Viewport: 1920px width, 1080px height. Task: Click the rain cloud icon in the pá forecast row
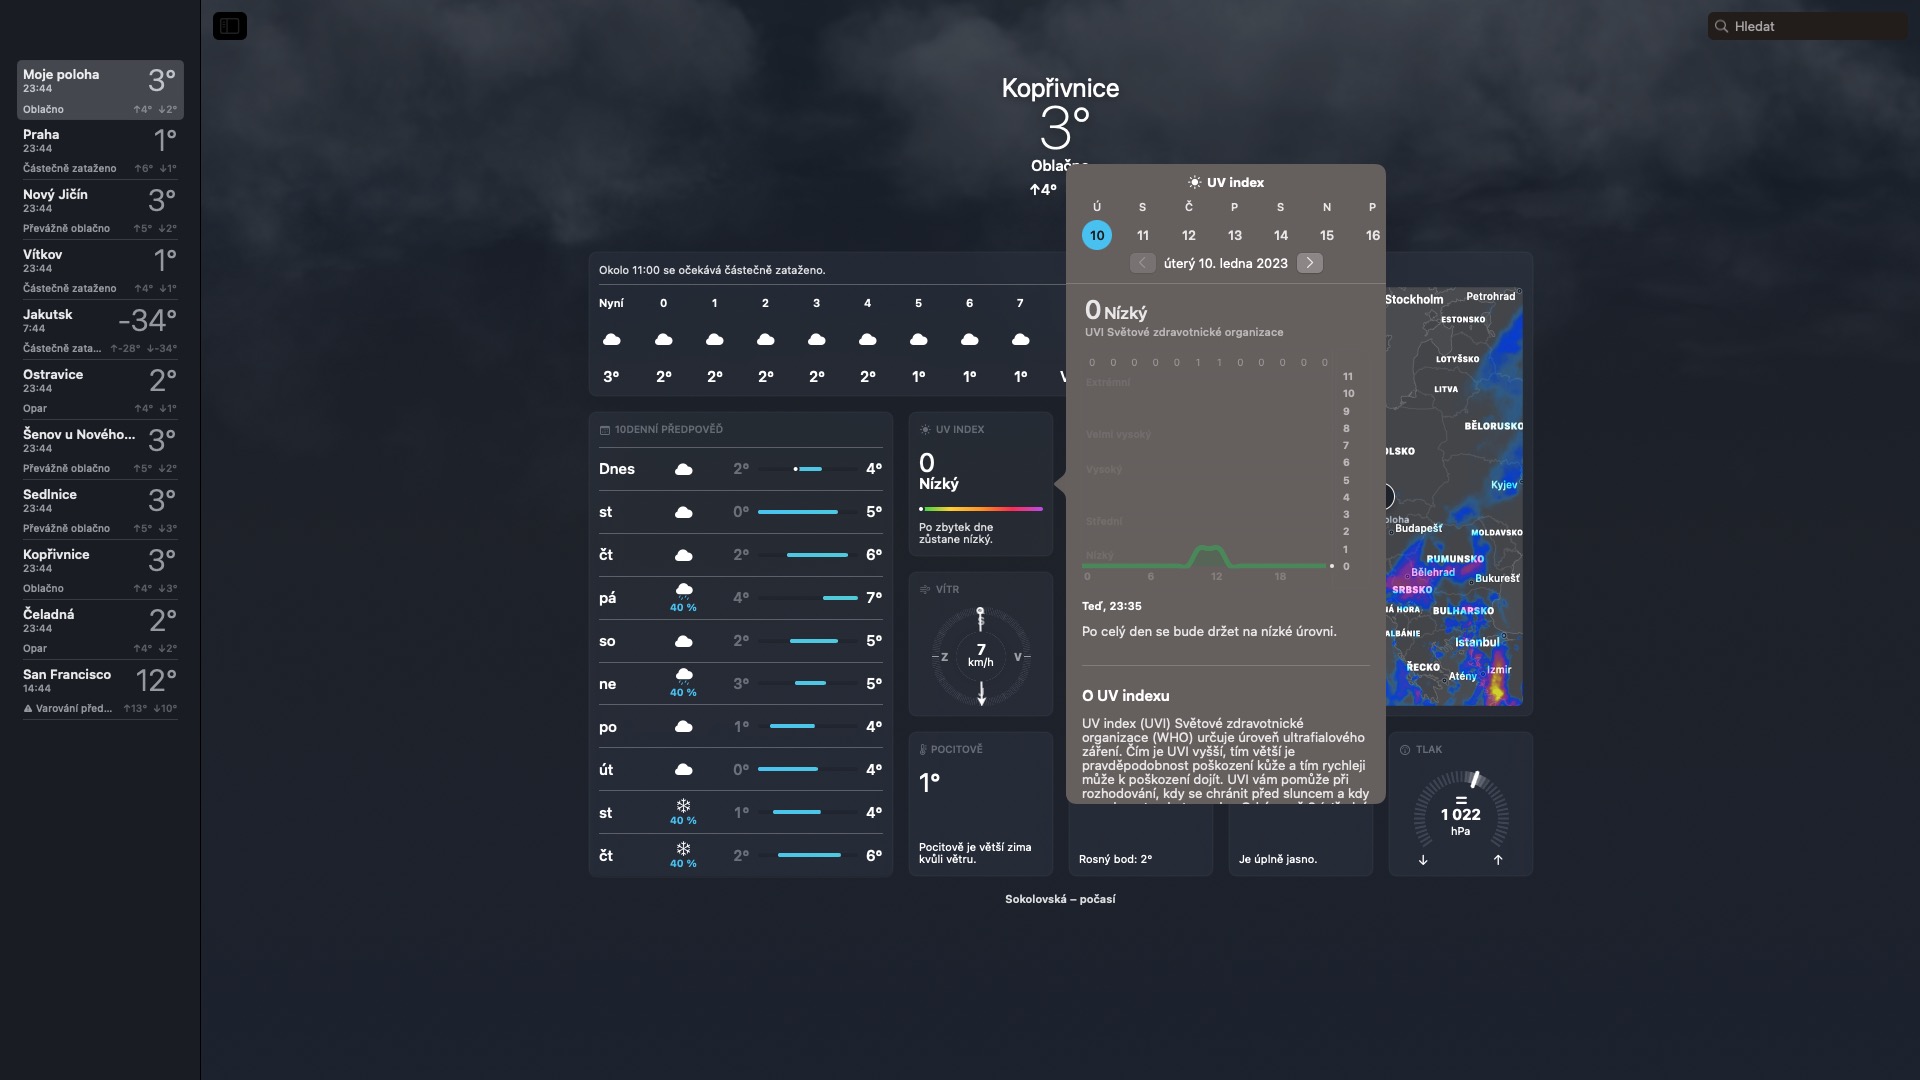[683, 591]
